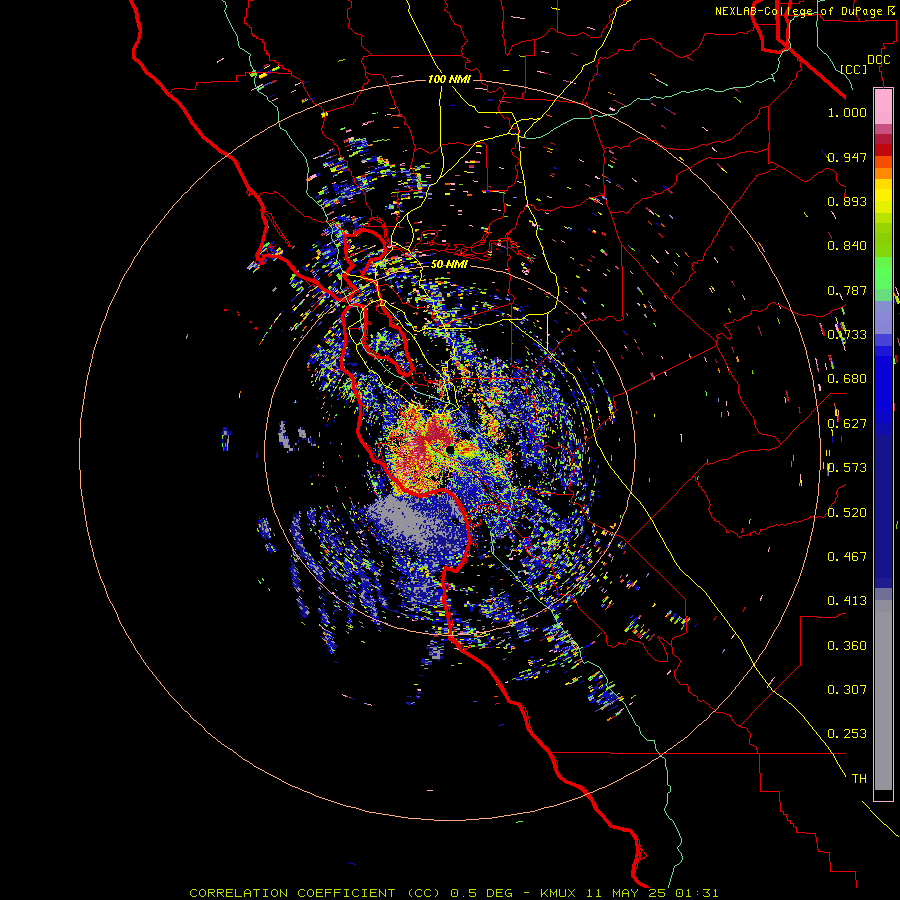Select the pink band of the color scale
This screenshot has width=900, height=900.
pyautogui.click(x=883, y=107)
